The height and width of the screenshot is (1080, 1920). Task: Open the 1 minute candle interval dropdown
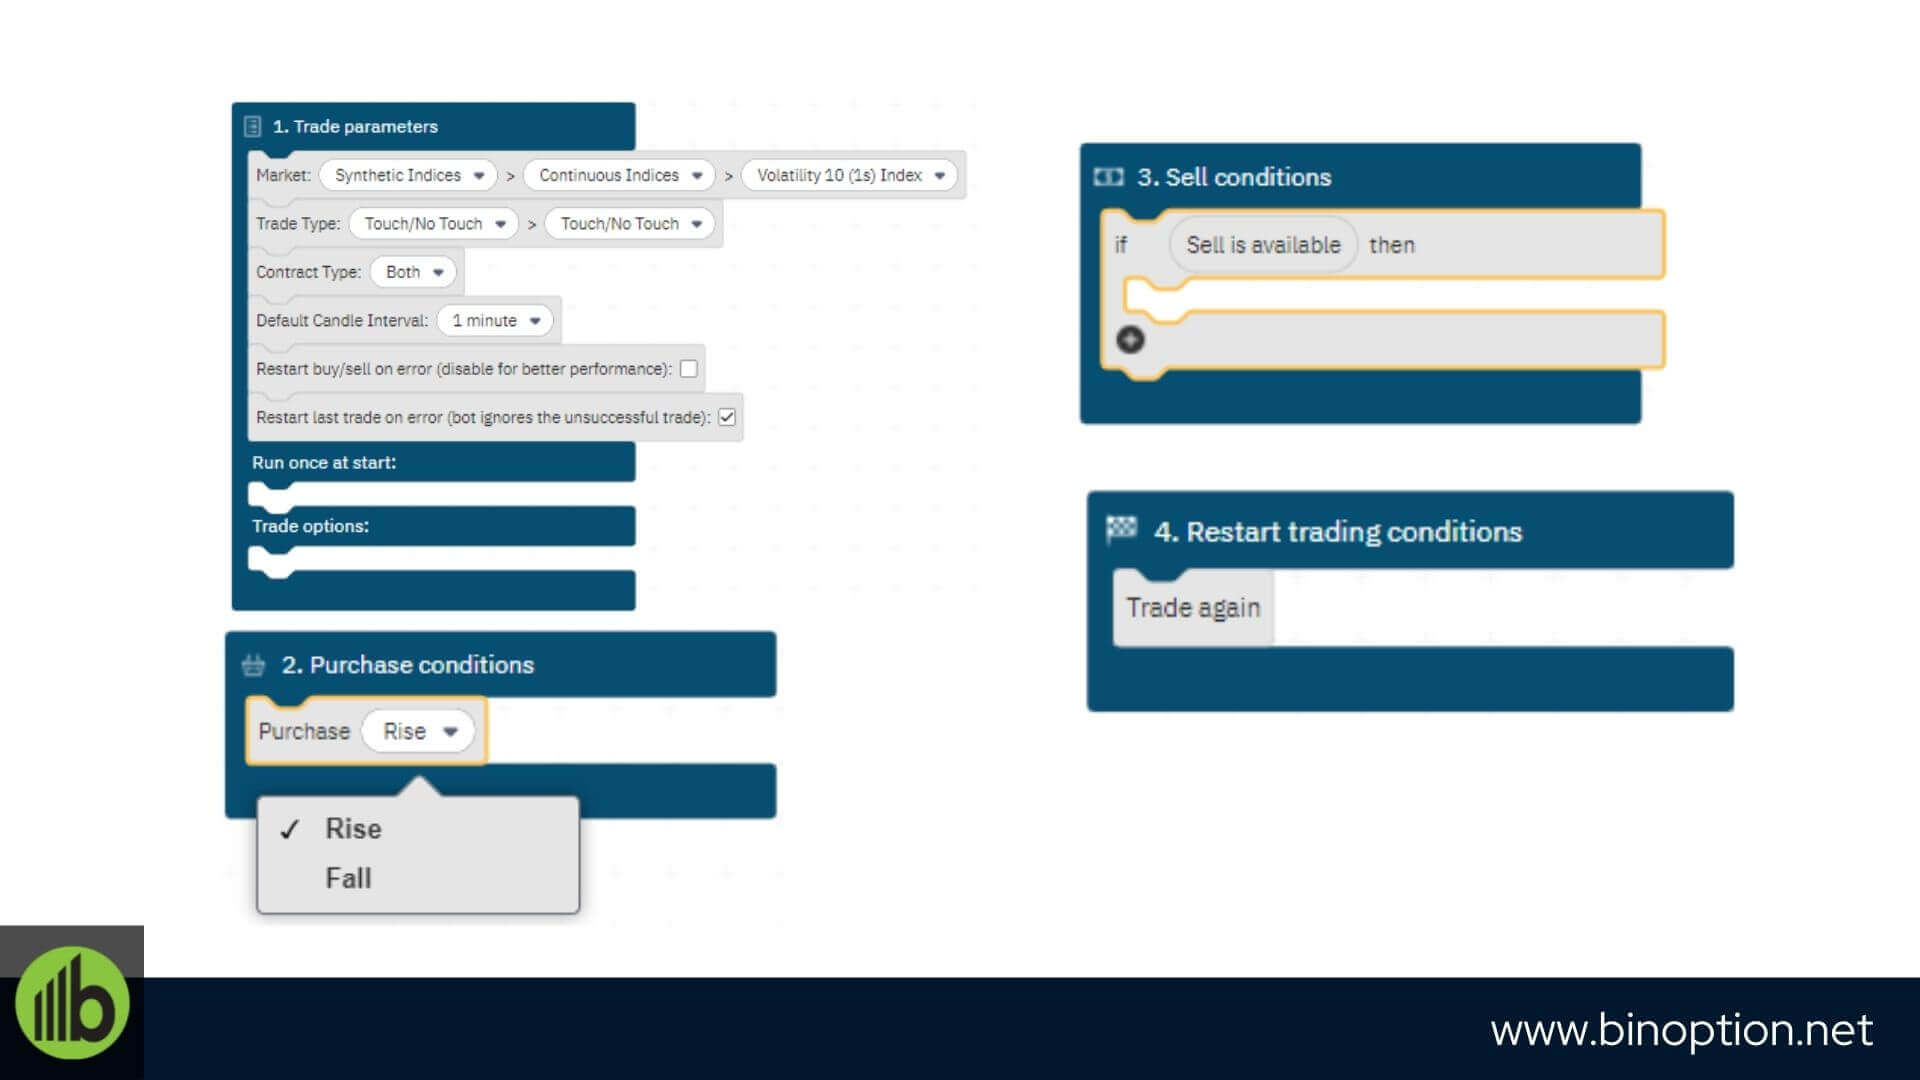pyautogui.click(x=495, y=321)
